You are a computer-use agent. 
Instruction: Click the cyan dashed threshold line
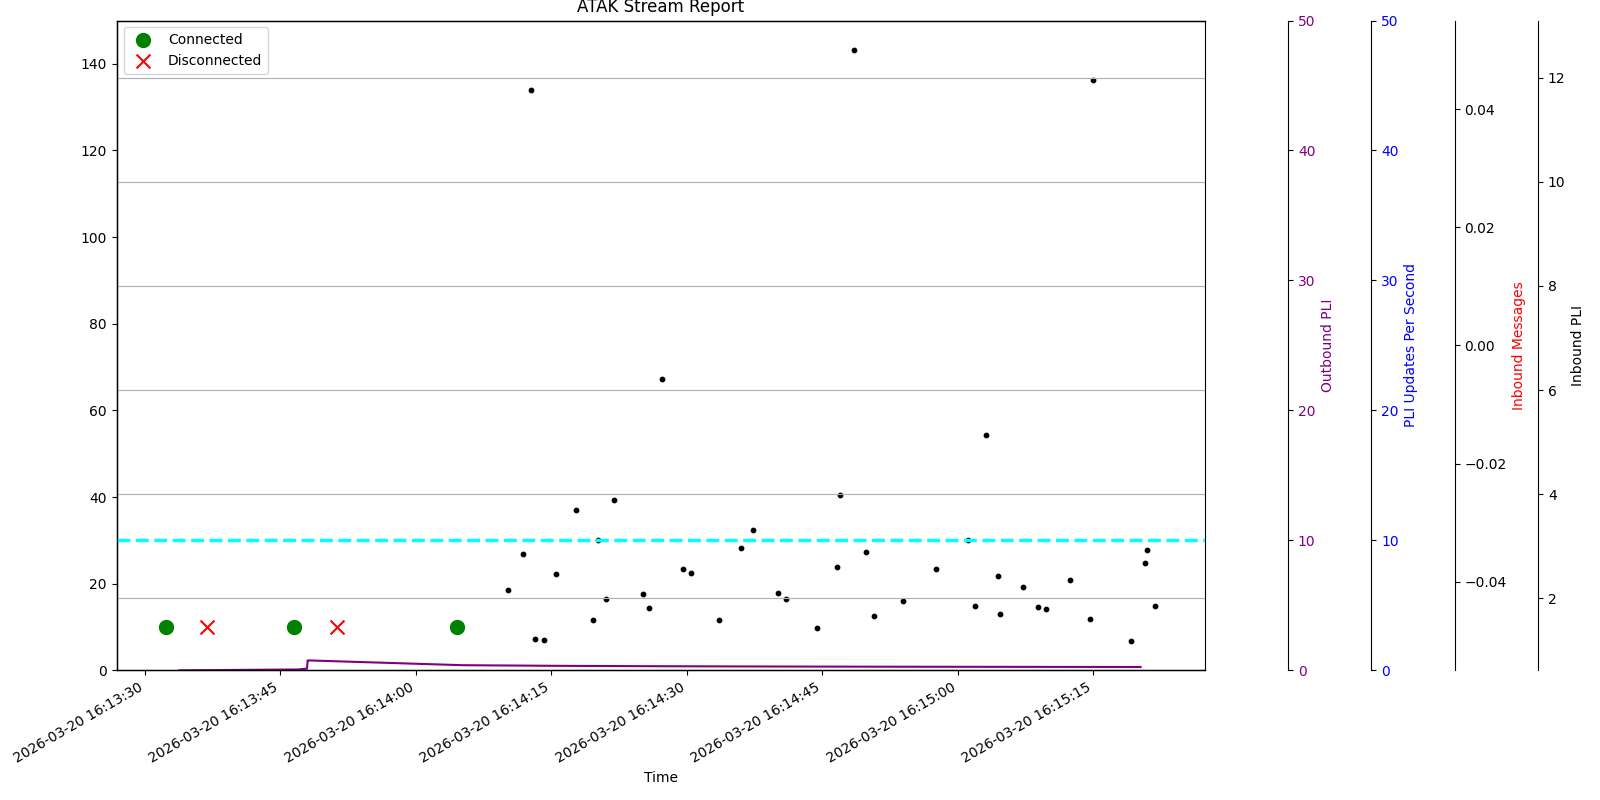[x=400, y=540]
